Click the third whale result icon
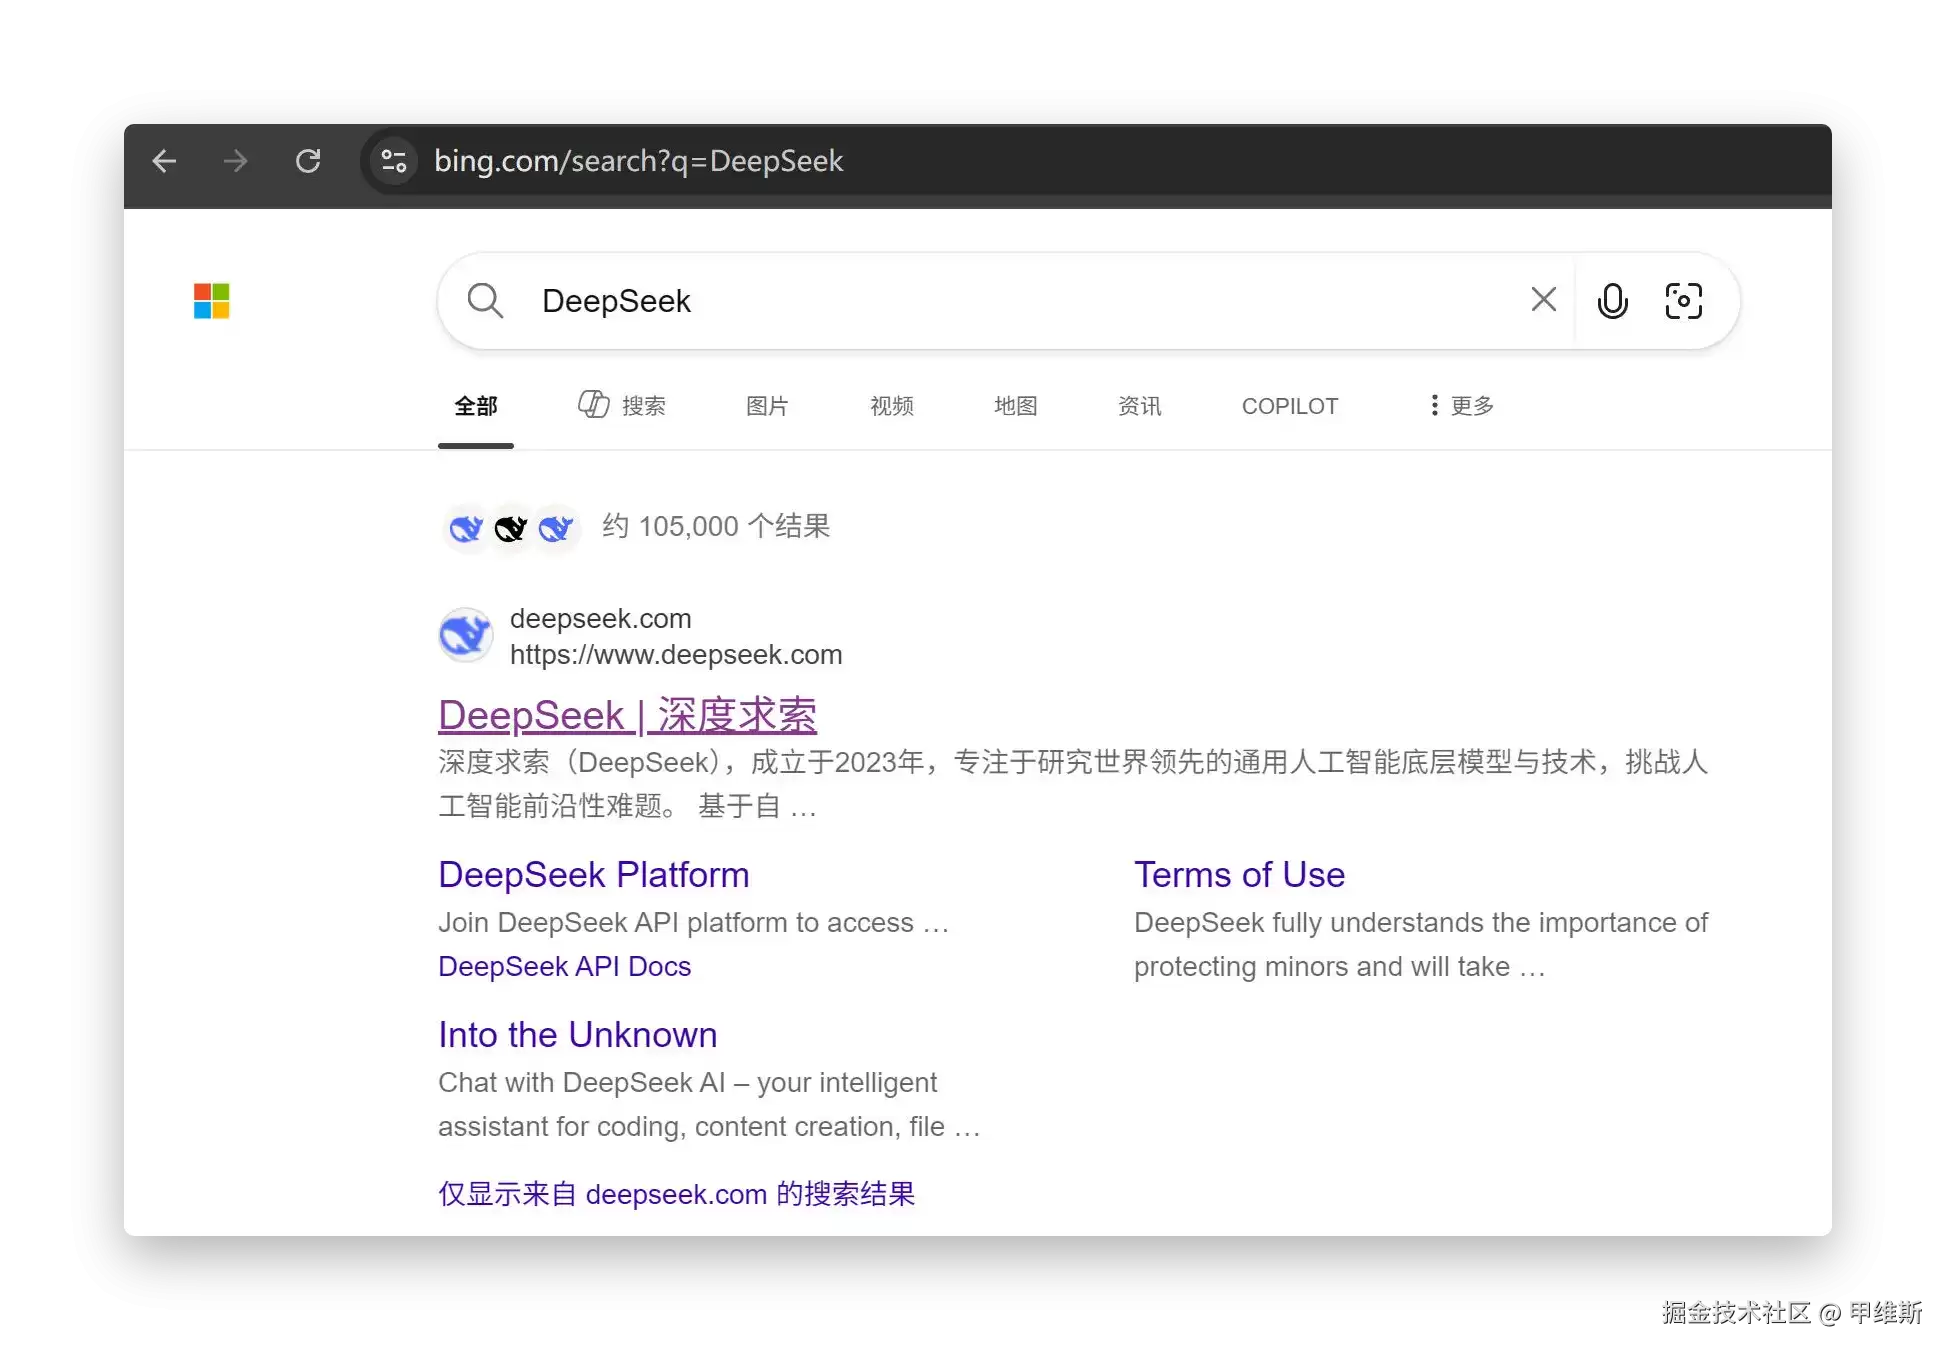The height and width of the screenshot is (1360, 1956). click(x=555, y=528)
